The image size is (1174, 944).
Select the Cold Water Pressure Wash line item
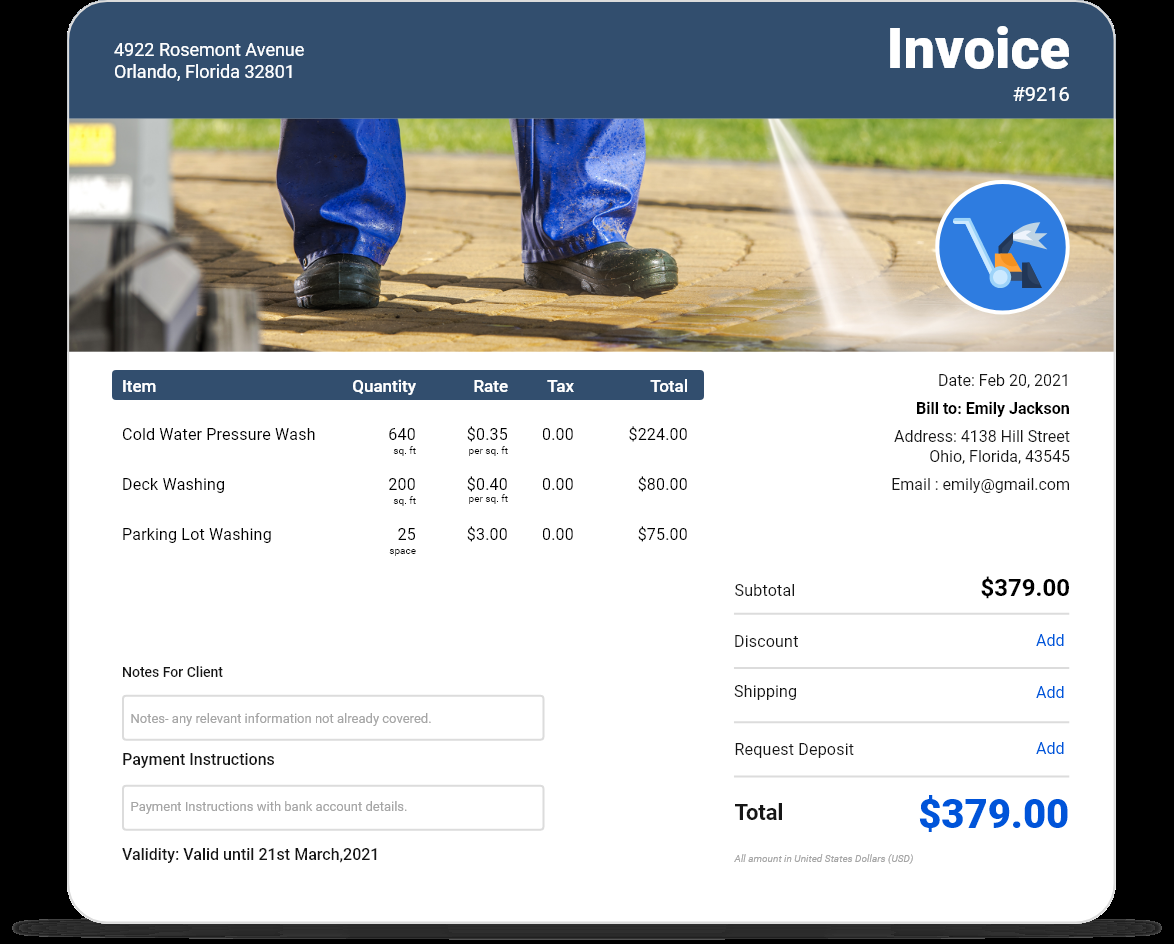tap(217, 434)
